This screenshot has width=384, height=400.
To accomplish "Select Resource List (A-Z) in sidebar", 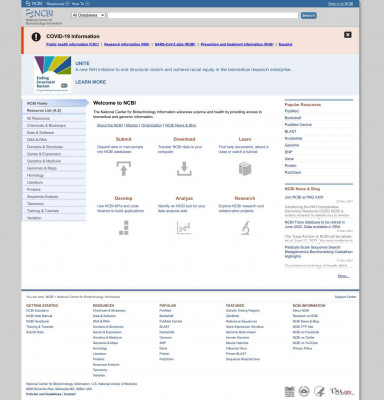I will coord(53,110).
